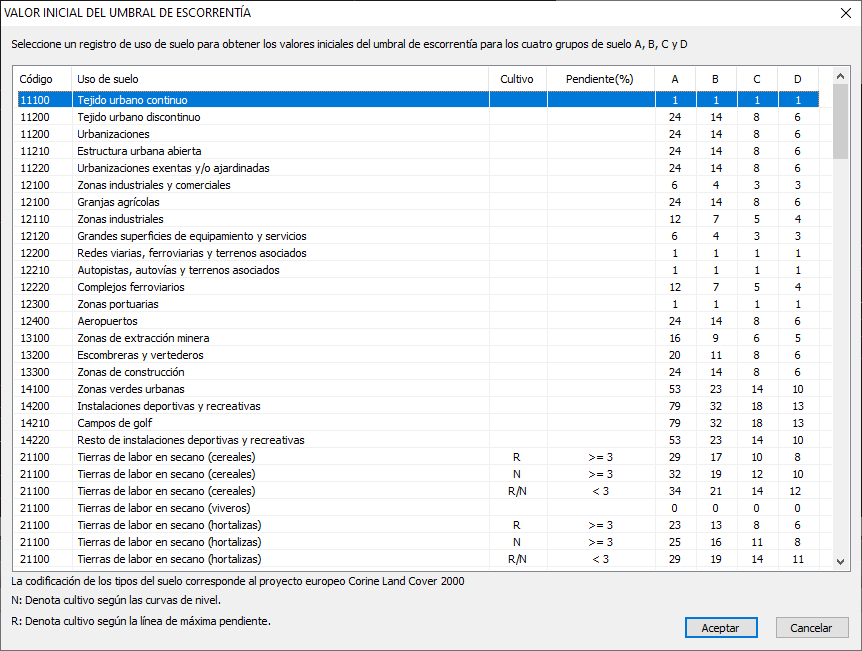This screenshot has width=862, height=651.
Task: Click the scrollbar up arrow
Action: pyautogui.click(x=840, y=76)
